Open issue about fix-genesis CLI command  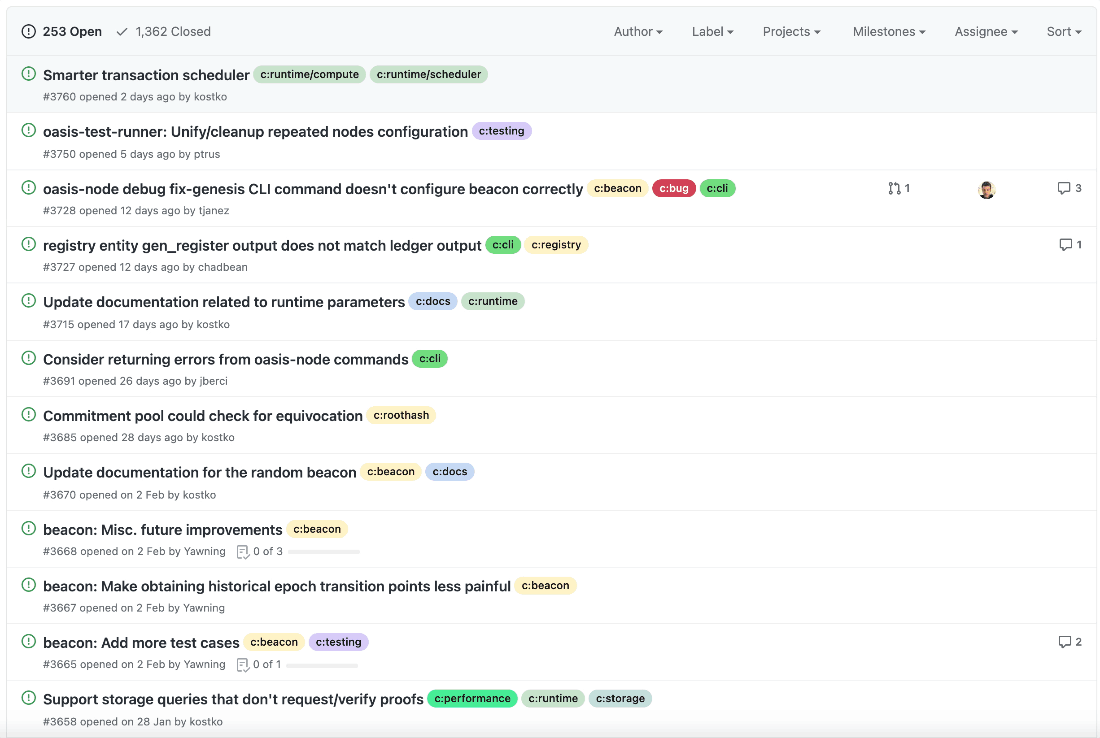click(x=313, y=189)
